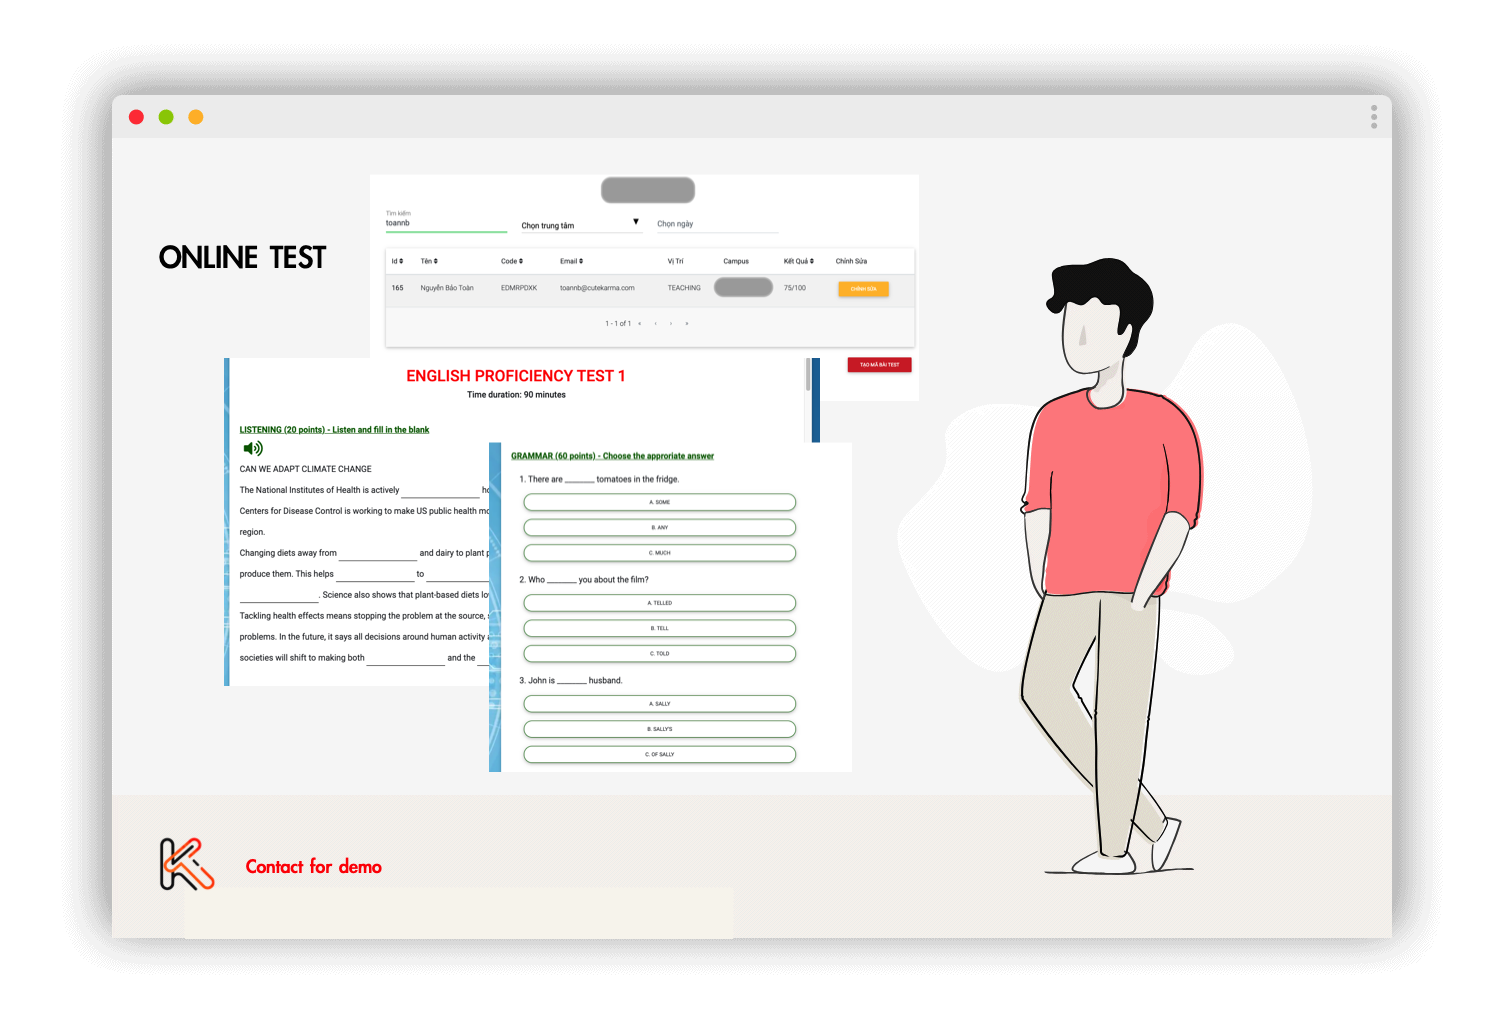Pick answer B. SALLY'S
1504x1018 pixels.
pos(659,729)
